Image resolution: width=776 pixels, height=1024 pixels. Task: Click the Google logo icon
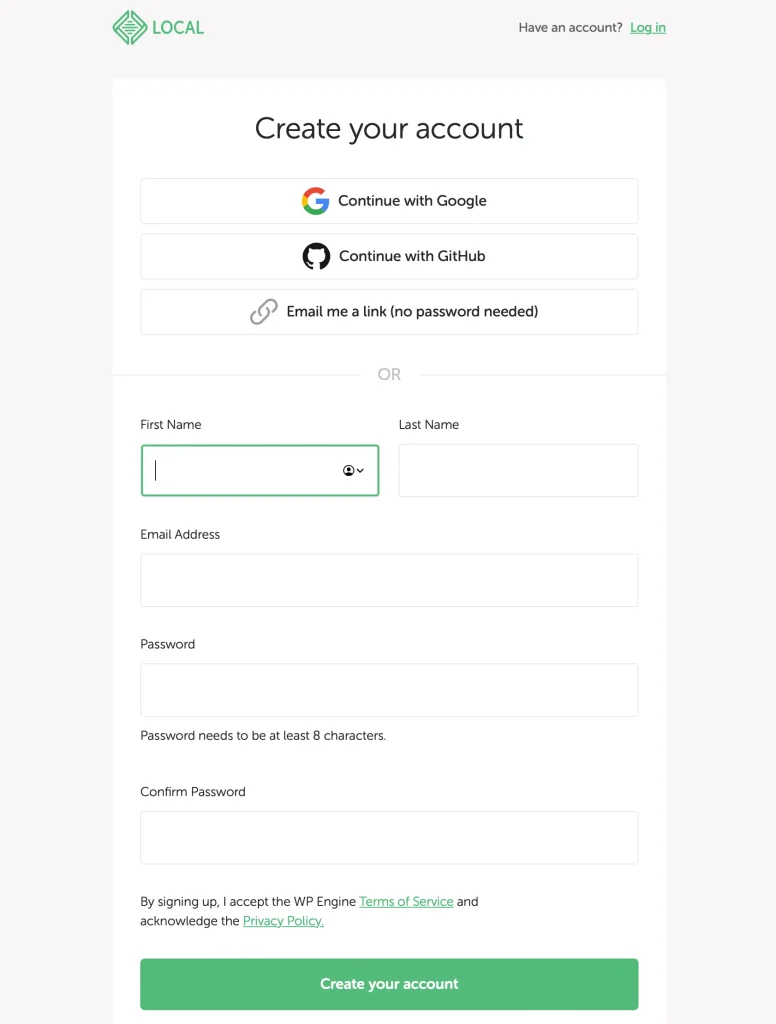pos(315,201)
